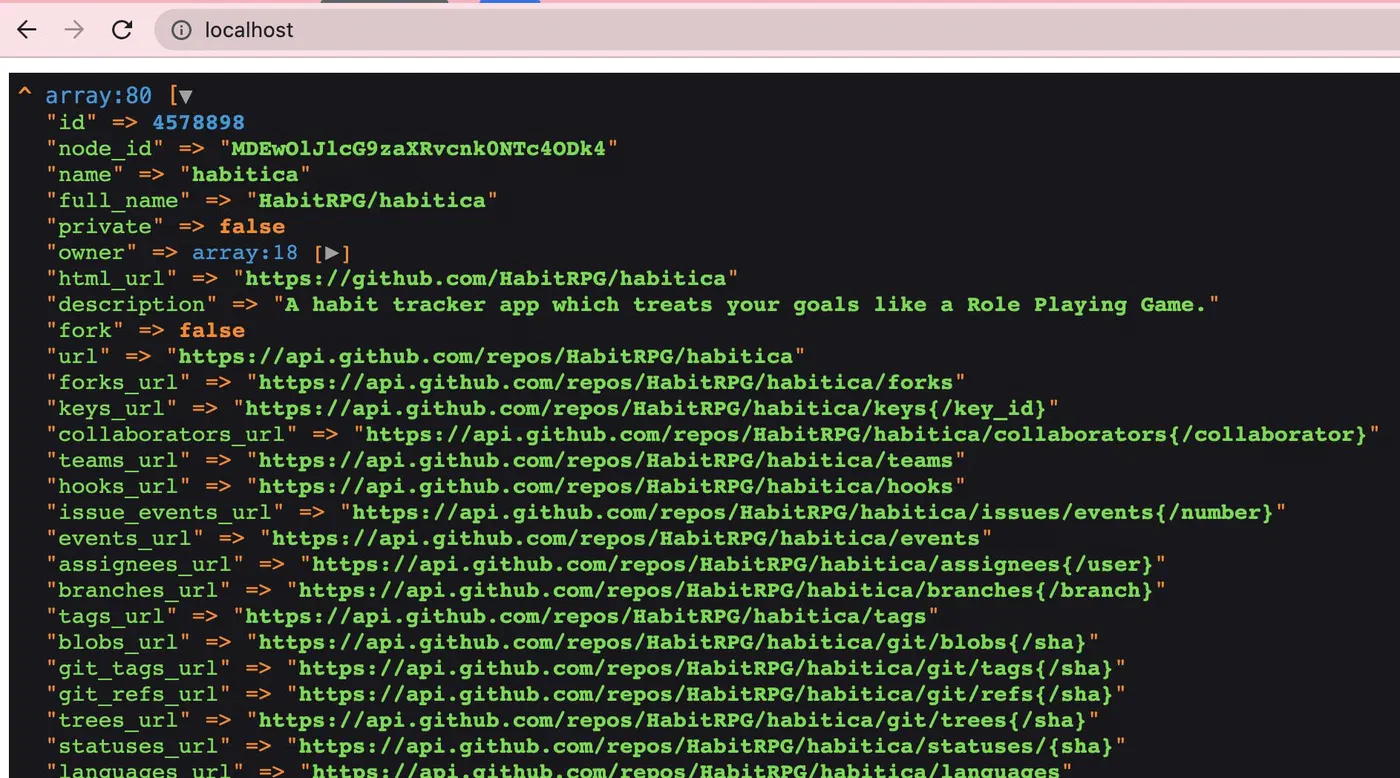
Task: Select the tags_url value
Action: point(586,617)
